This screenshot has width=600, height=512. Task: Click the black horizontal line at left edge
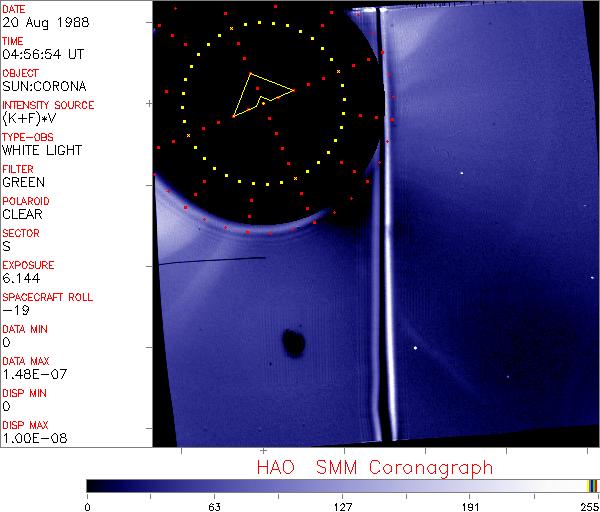(x=210, y=260)
